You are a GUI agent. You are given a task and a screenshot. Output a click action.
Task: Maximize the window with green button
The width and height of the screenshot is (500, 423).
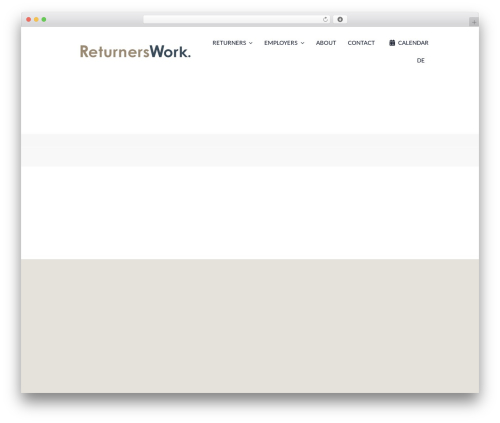pyautogui.click(x=44, y=19)
